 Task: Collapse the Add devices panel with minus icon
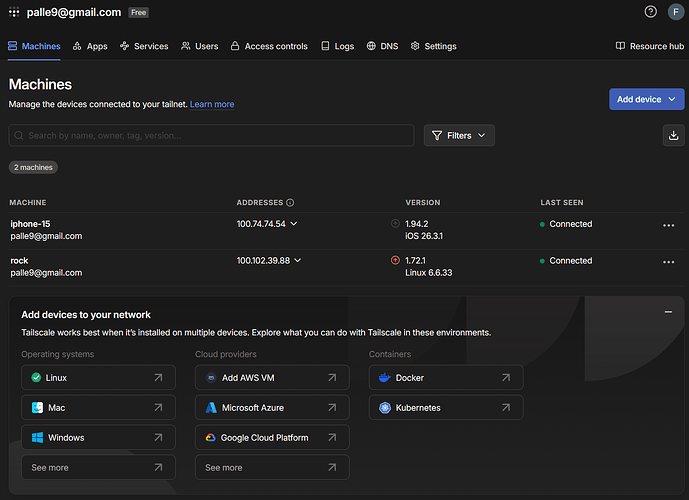(x=668, y=312)
